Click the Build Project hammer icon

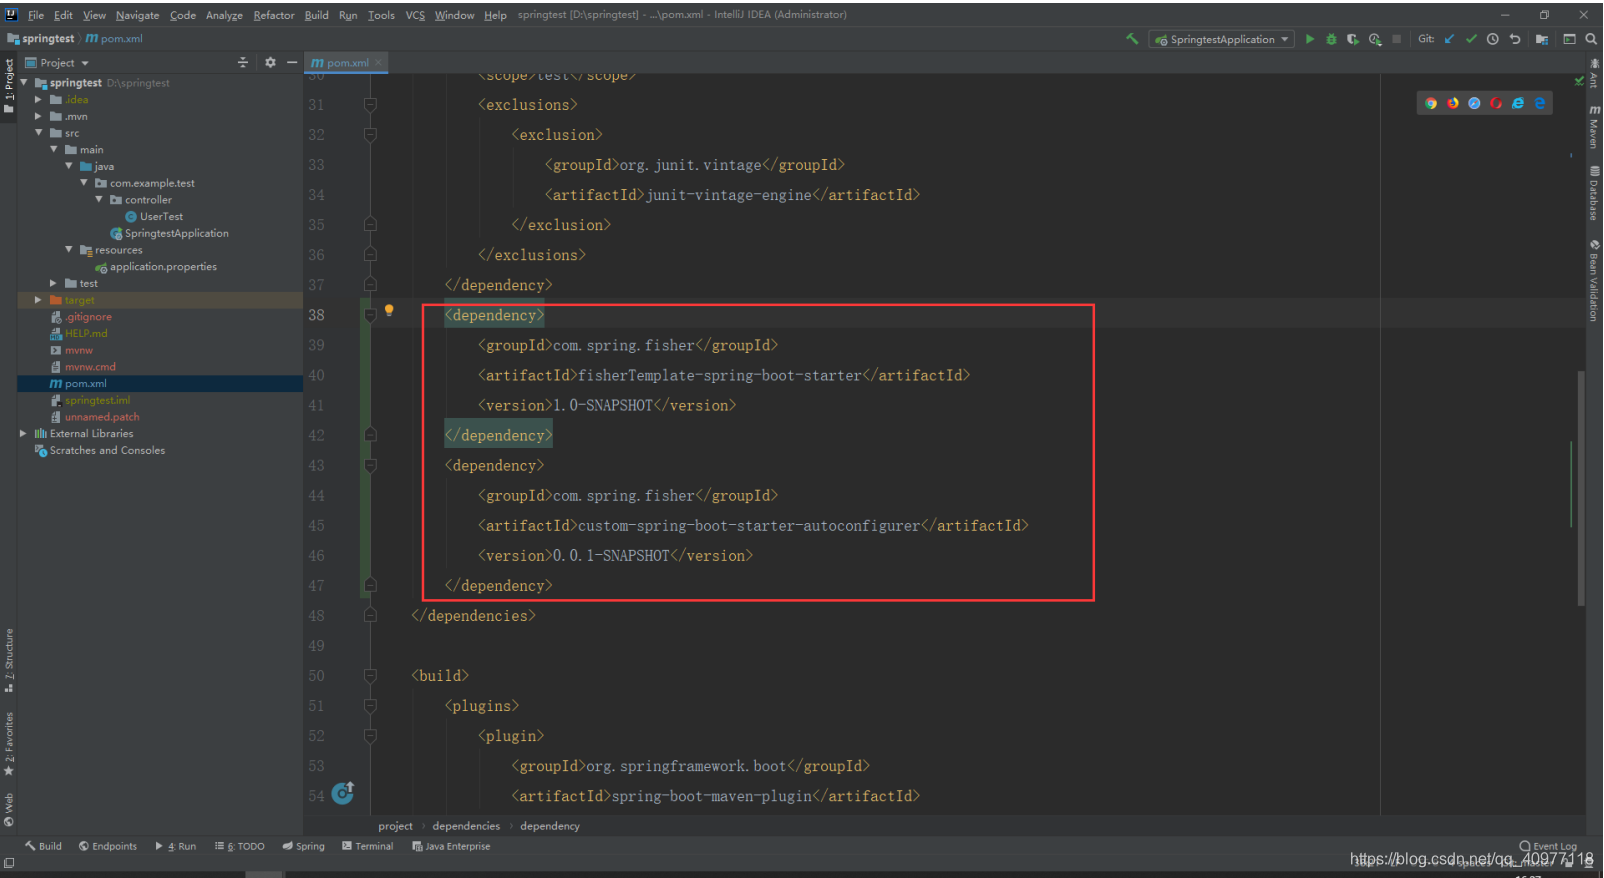point(1132,39)
